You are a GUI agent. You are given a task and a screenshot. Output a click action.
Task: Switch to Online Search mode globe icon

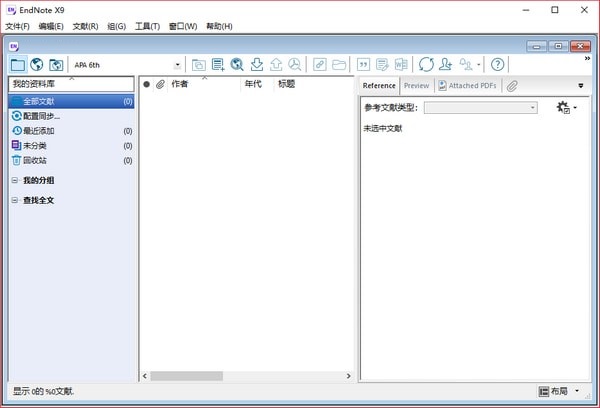(37, 64)
